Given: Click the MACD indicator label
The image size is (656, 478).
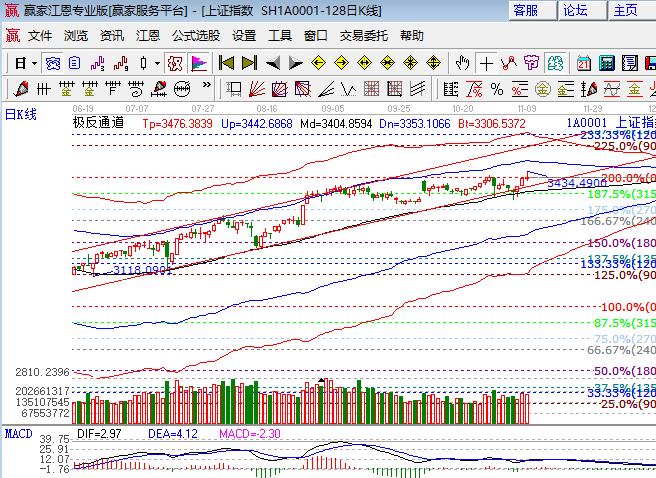Looking at the screenshot, I should [17, 433].
